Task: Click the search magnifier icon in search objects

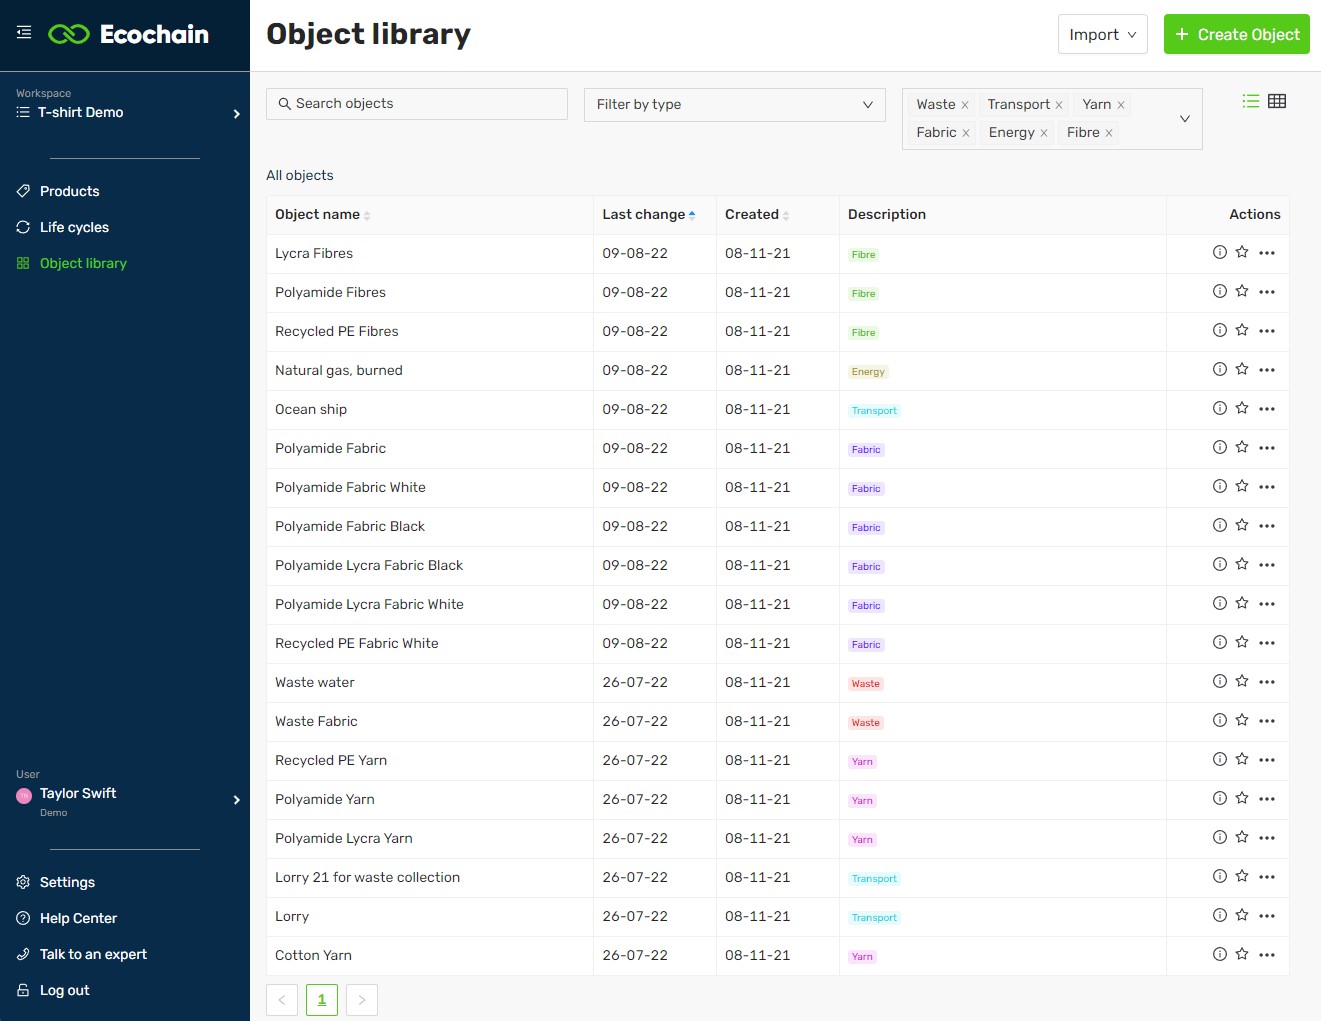Action: point(285,103)
